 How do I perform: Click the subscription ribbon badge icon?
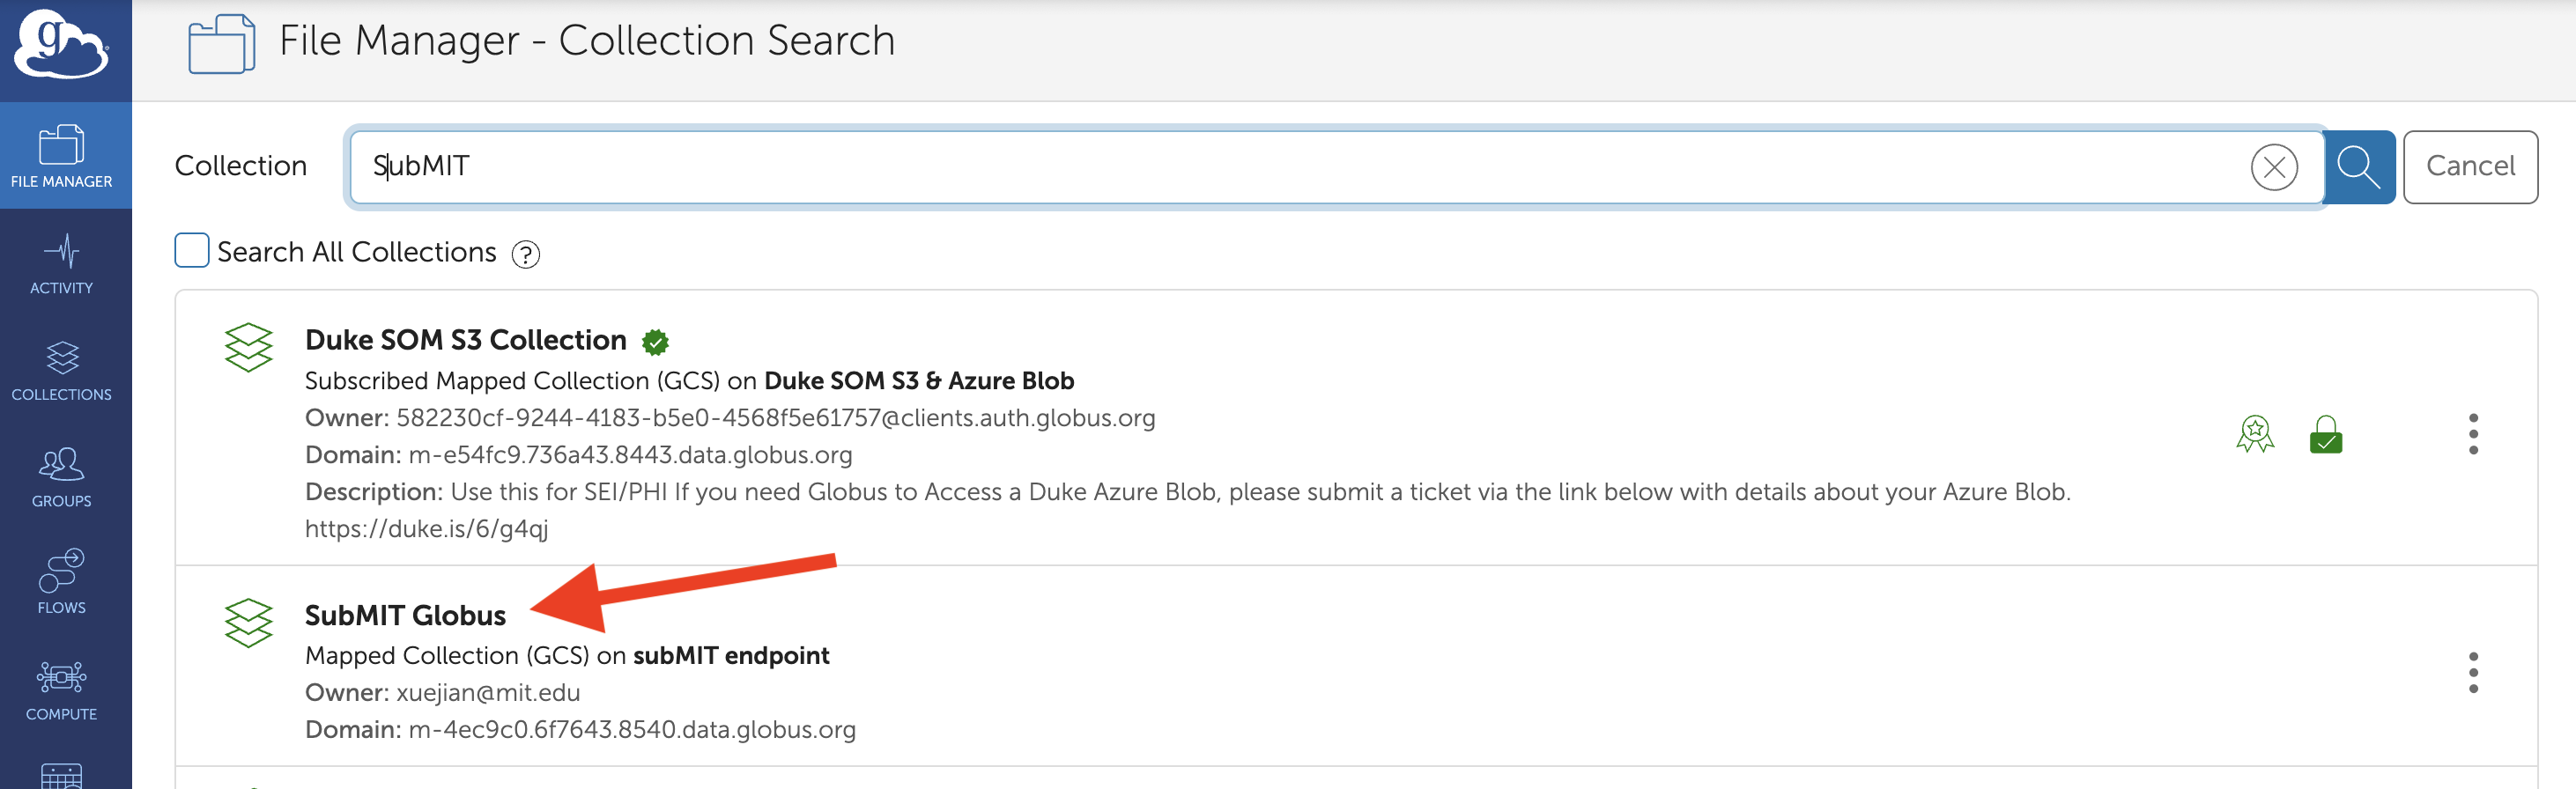2255,435
